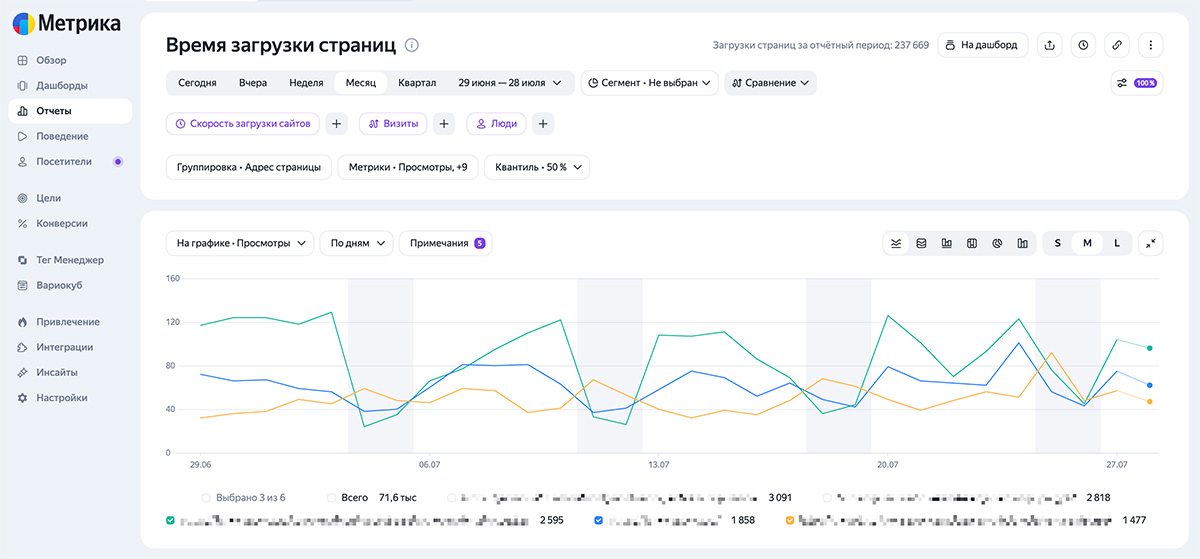Collapse chart with arrows icon

(x=1151, y=243)
